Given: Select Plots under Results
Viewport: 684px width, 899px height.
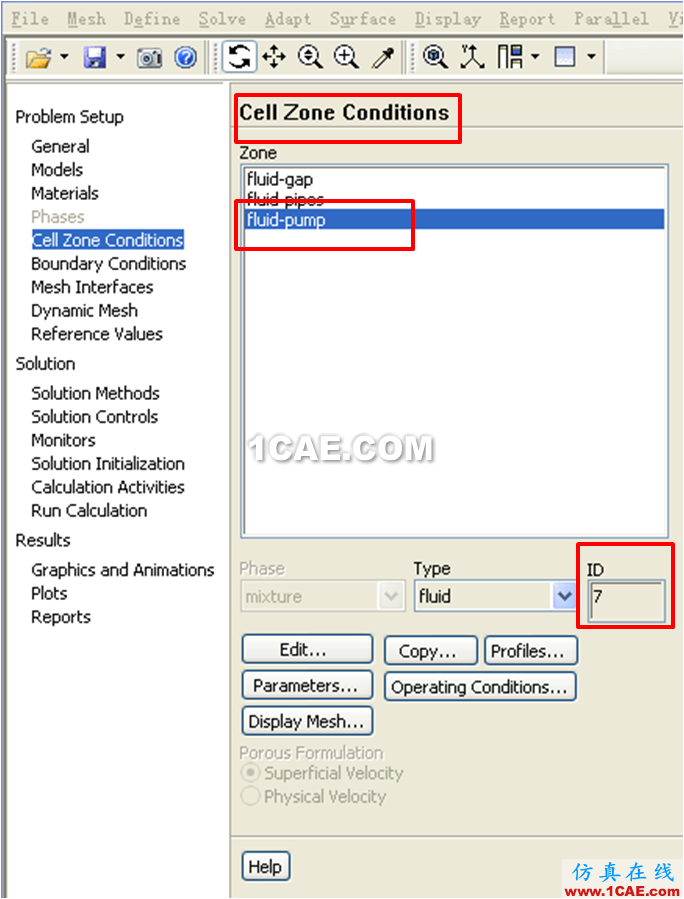Looking at the screenshot, I should [49, 593].
